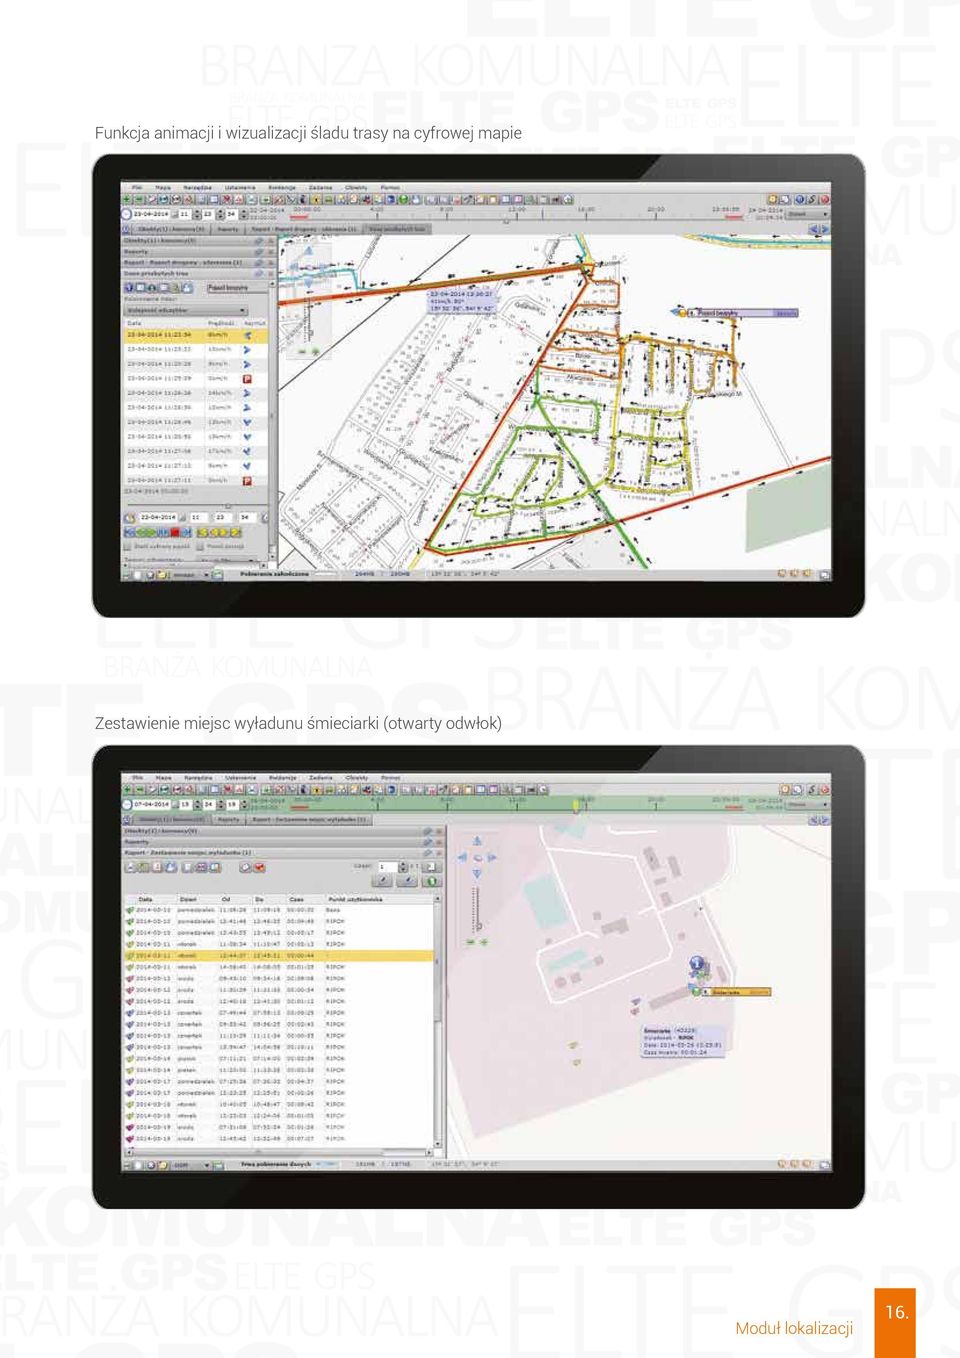
Task: Click the 'Baza' cell in the first unloading row
Action: (333, 910)
